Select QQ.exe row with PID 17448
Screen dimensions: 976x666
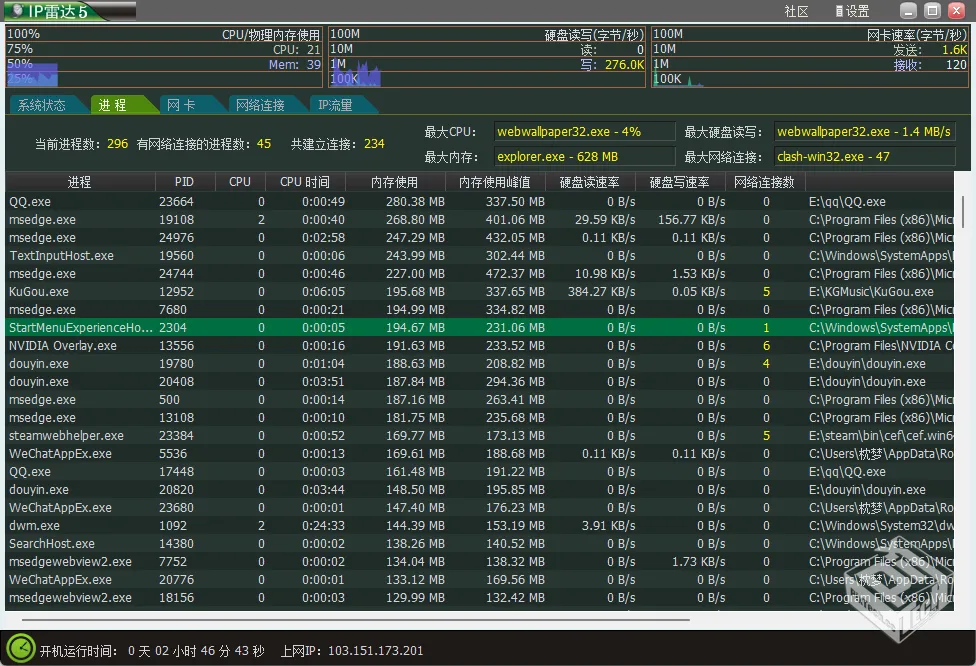pos(479,472)
